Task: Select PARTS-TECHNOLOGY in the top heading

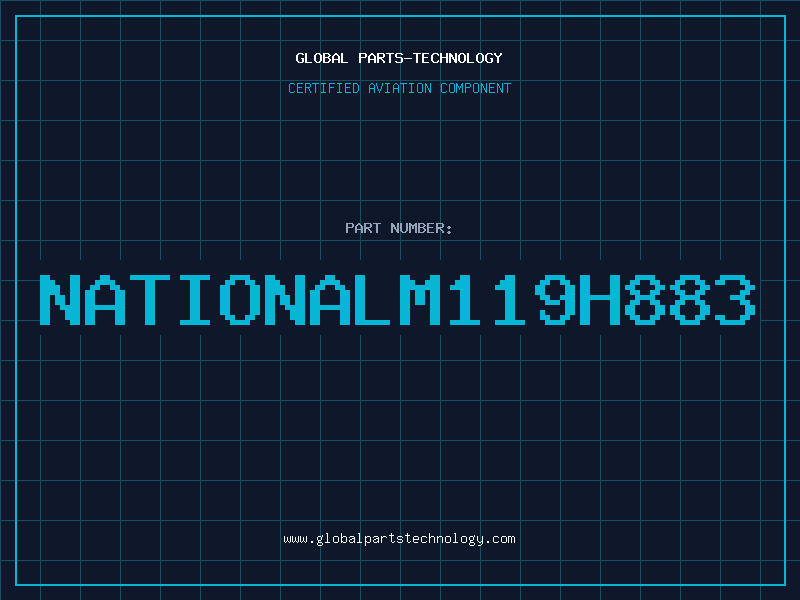Action: [x=429, y=58]
